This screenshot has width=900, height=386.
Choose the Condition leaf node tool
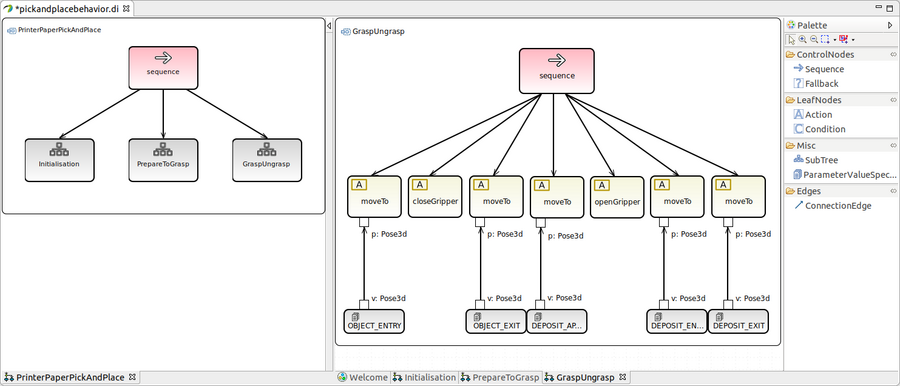pos(819,129)
